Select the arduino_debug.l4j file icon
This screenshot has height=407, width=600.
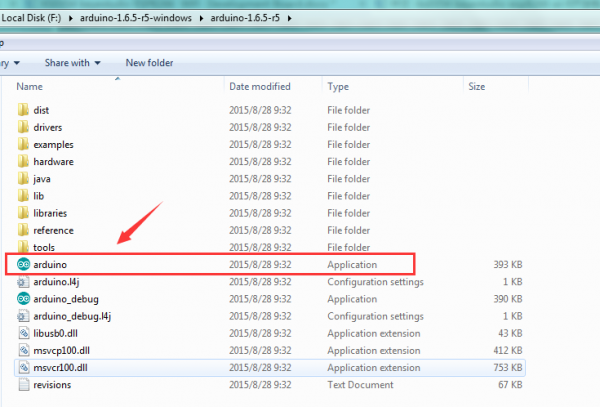23,316
